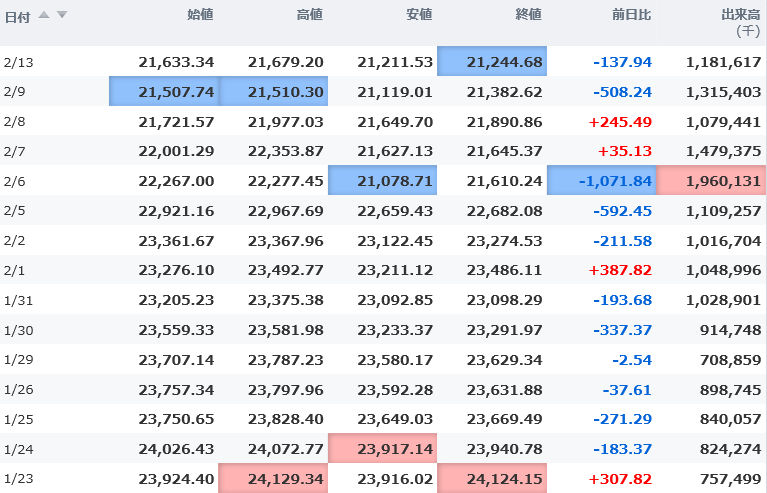Screen dimensions: 767x493
Task: Select red-highlighted volume 1,960,131
Action: pyautogui.click(x=711, y=180)
